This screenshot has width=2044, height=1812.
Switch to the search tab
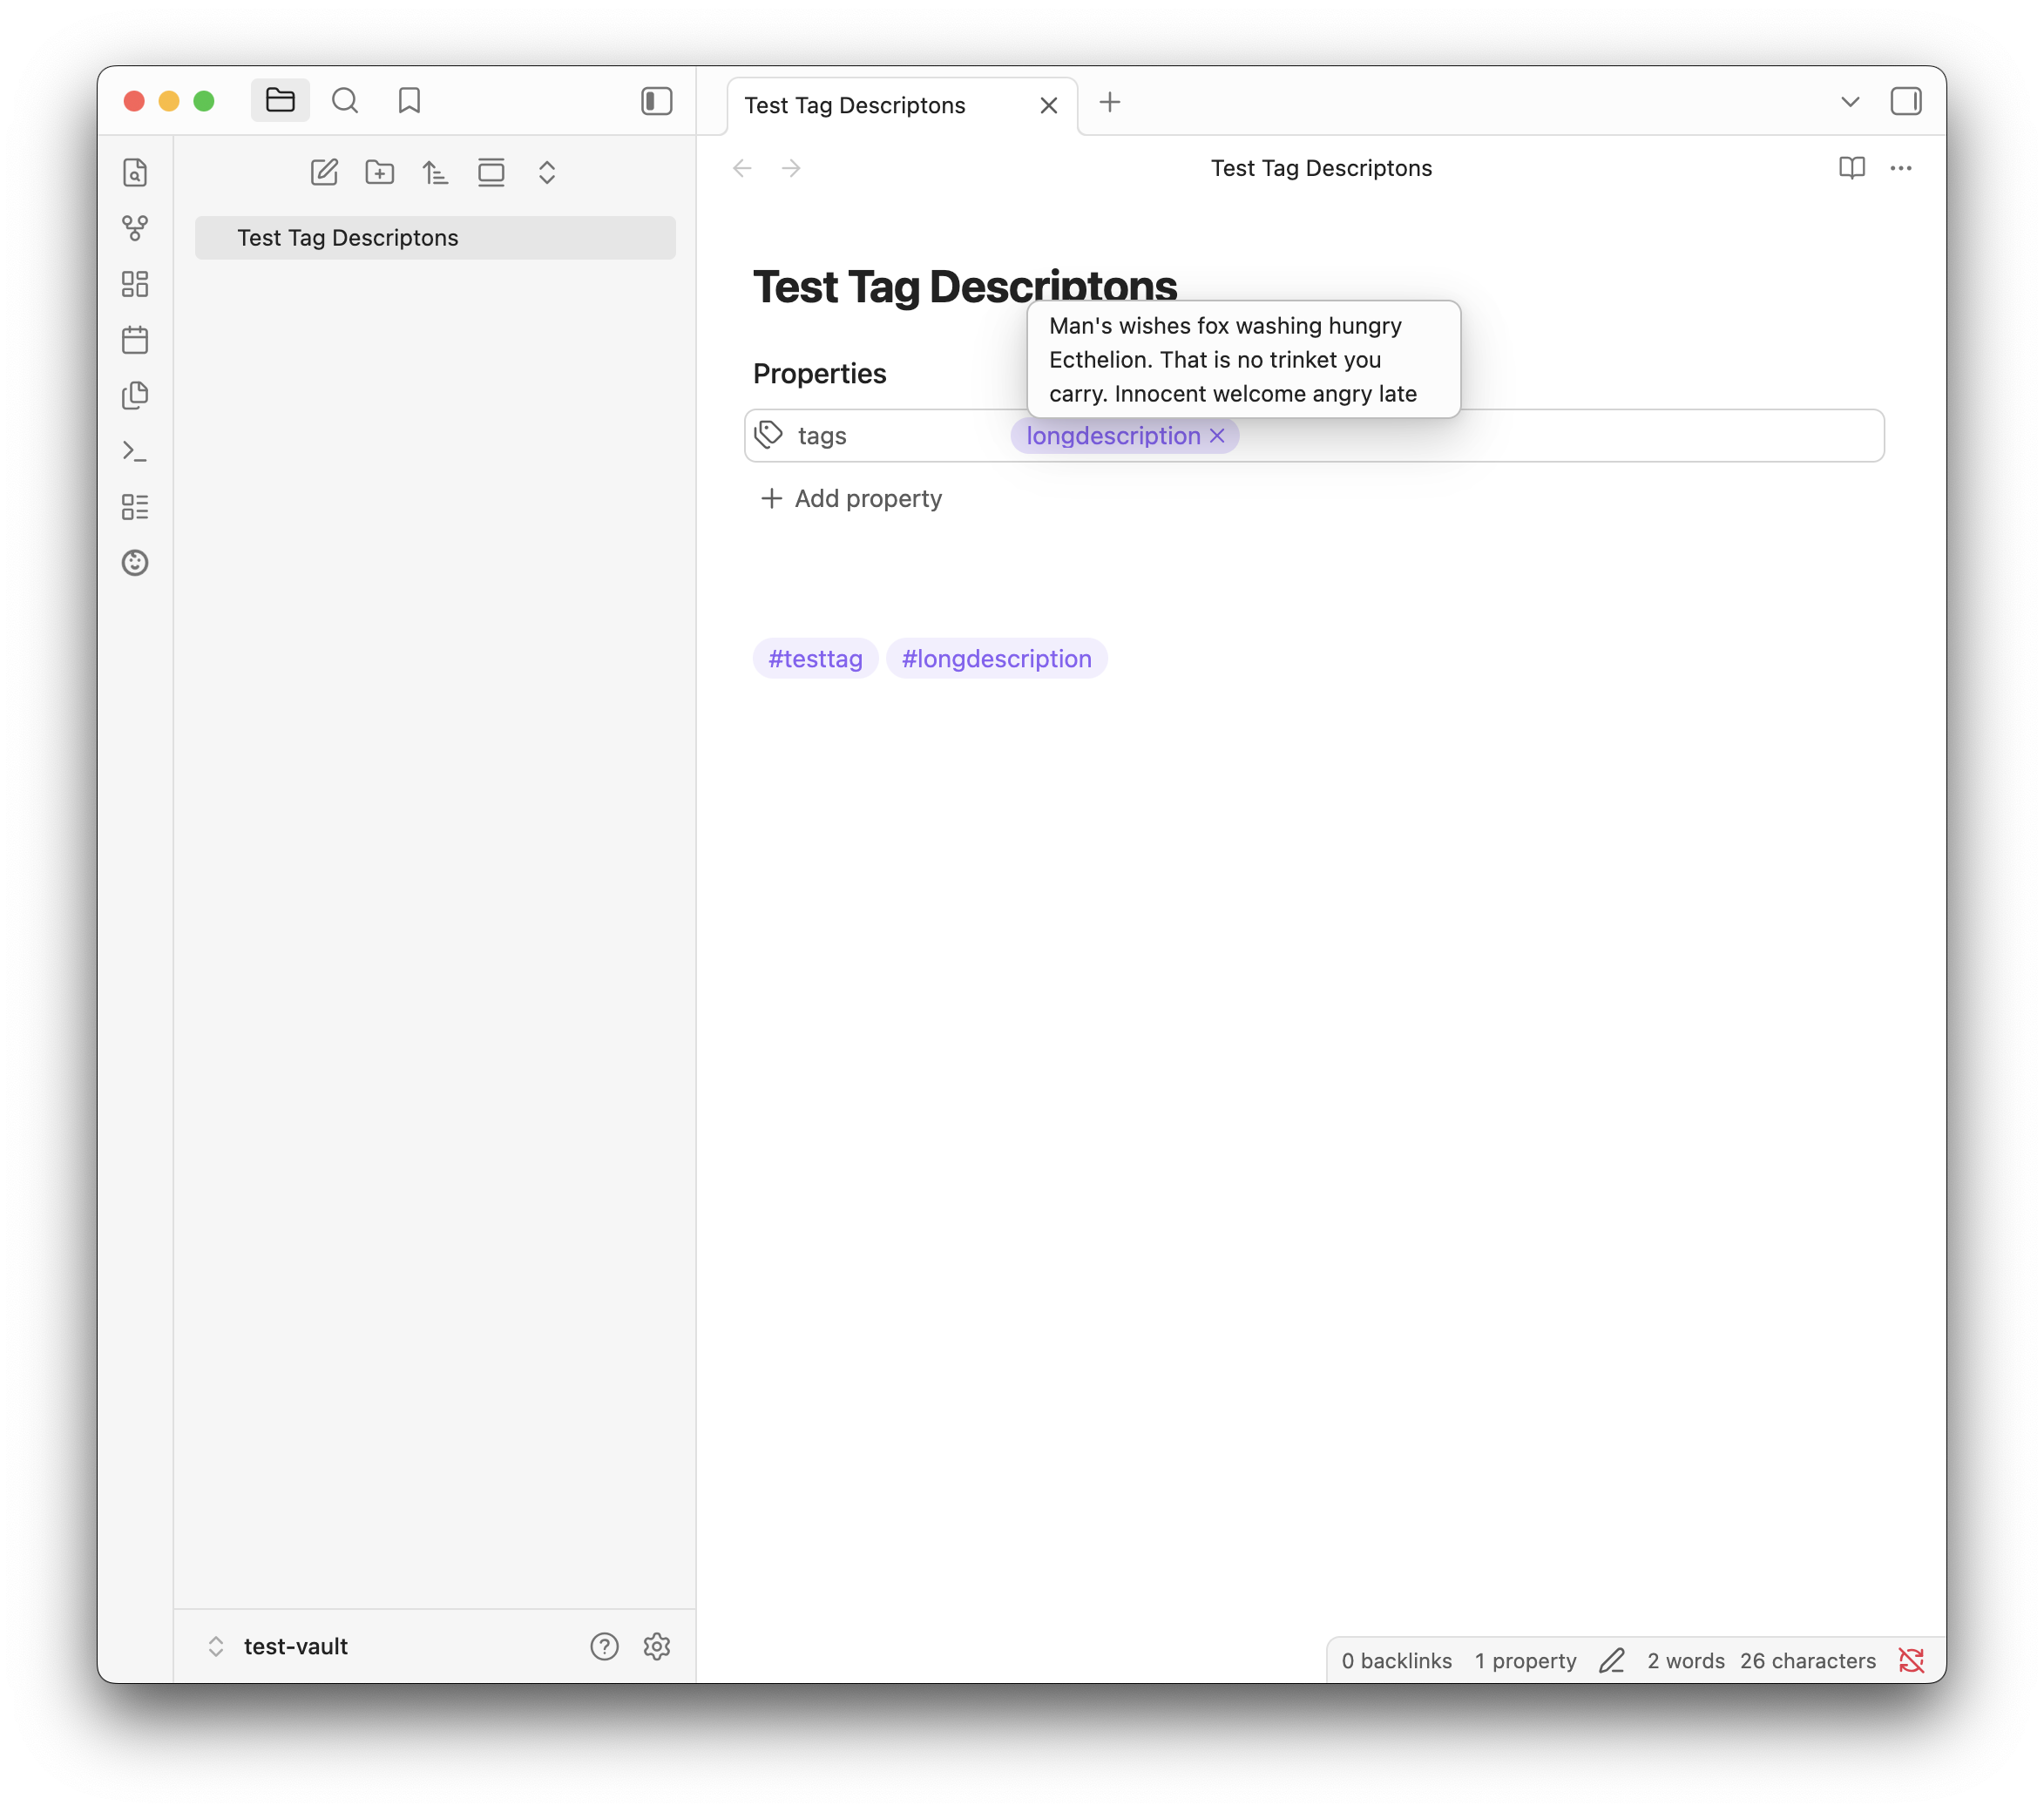[x=345, y=101]
